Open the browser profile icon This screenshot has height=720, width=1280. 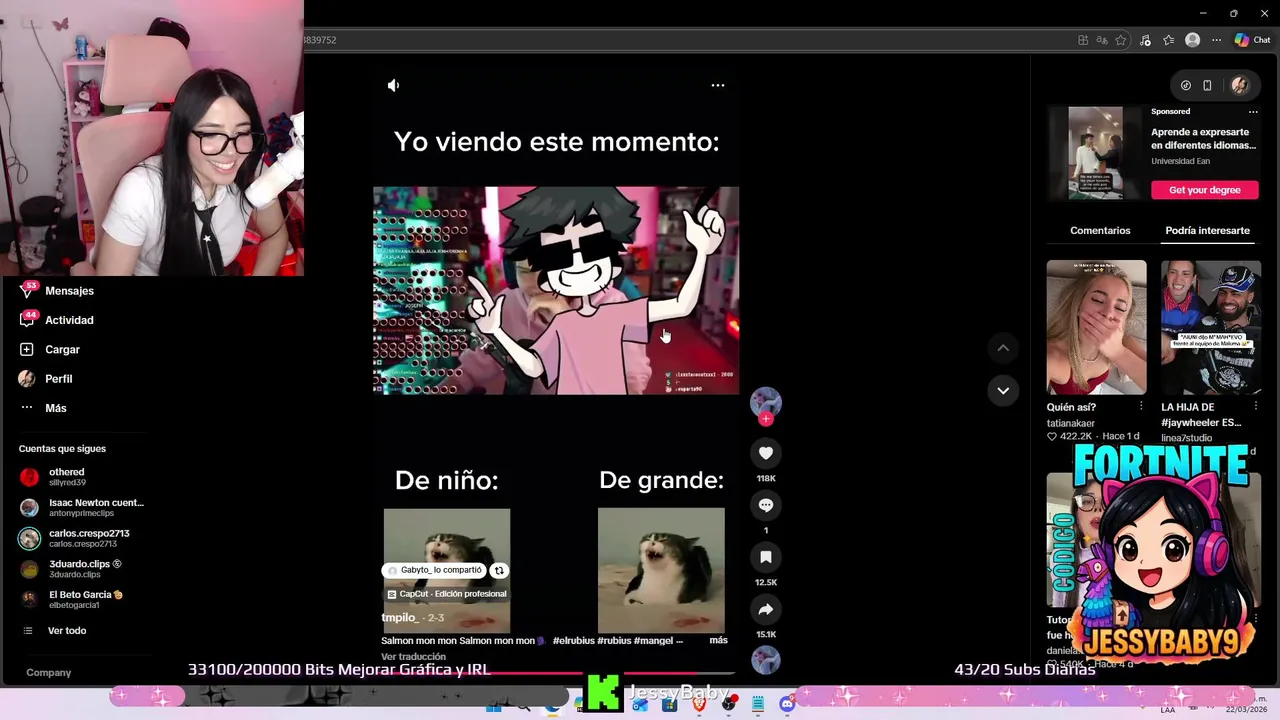pyautogui.click(x=1192, y=40)
